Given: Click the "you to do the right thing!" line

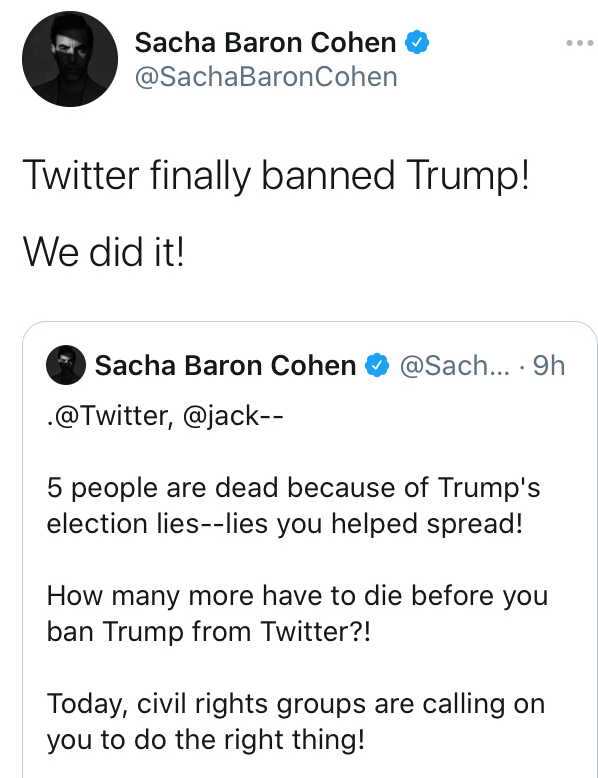Looking at the screenshot, I should click(206, 740).
